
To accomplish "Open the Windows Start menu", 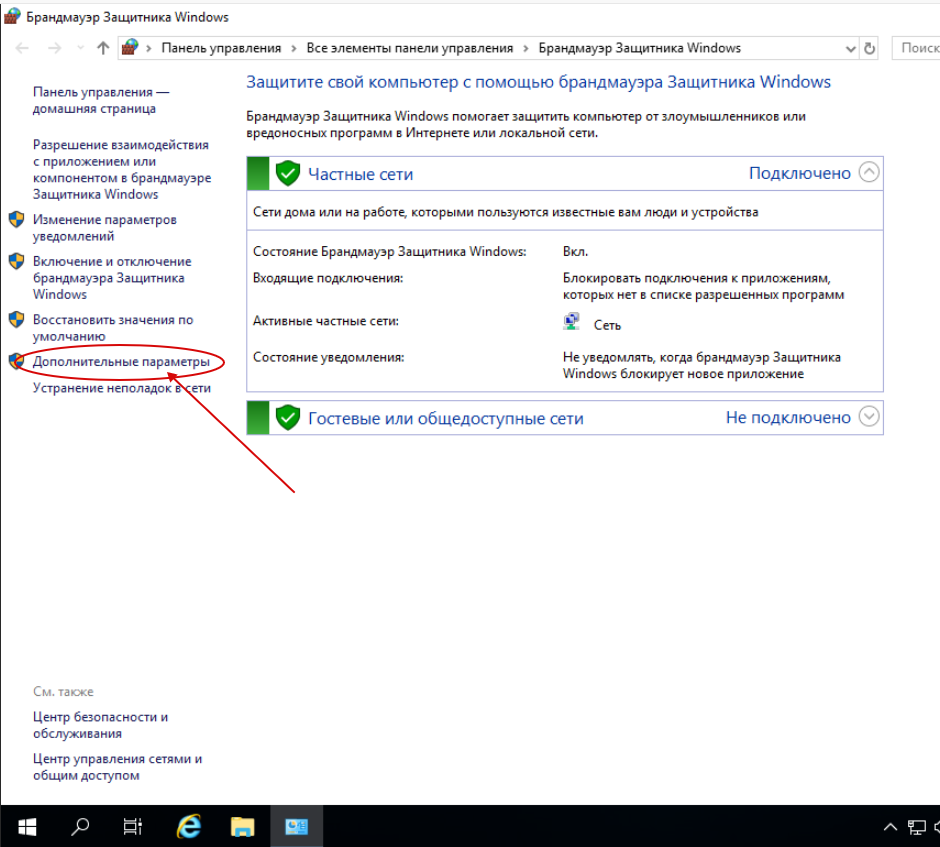I will [x=27, y=827].
